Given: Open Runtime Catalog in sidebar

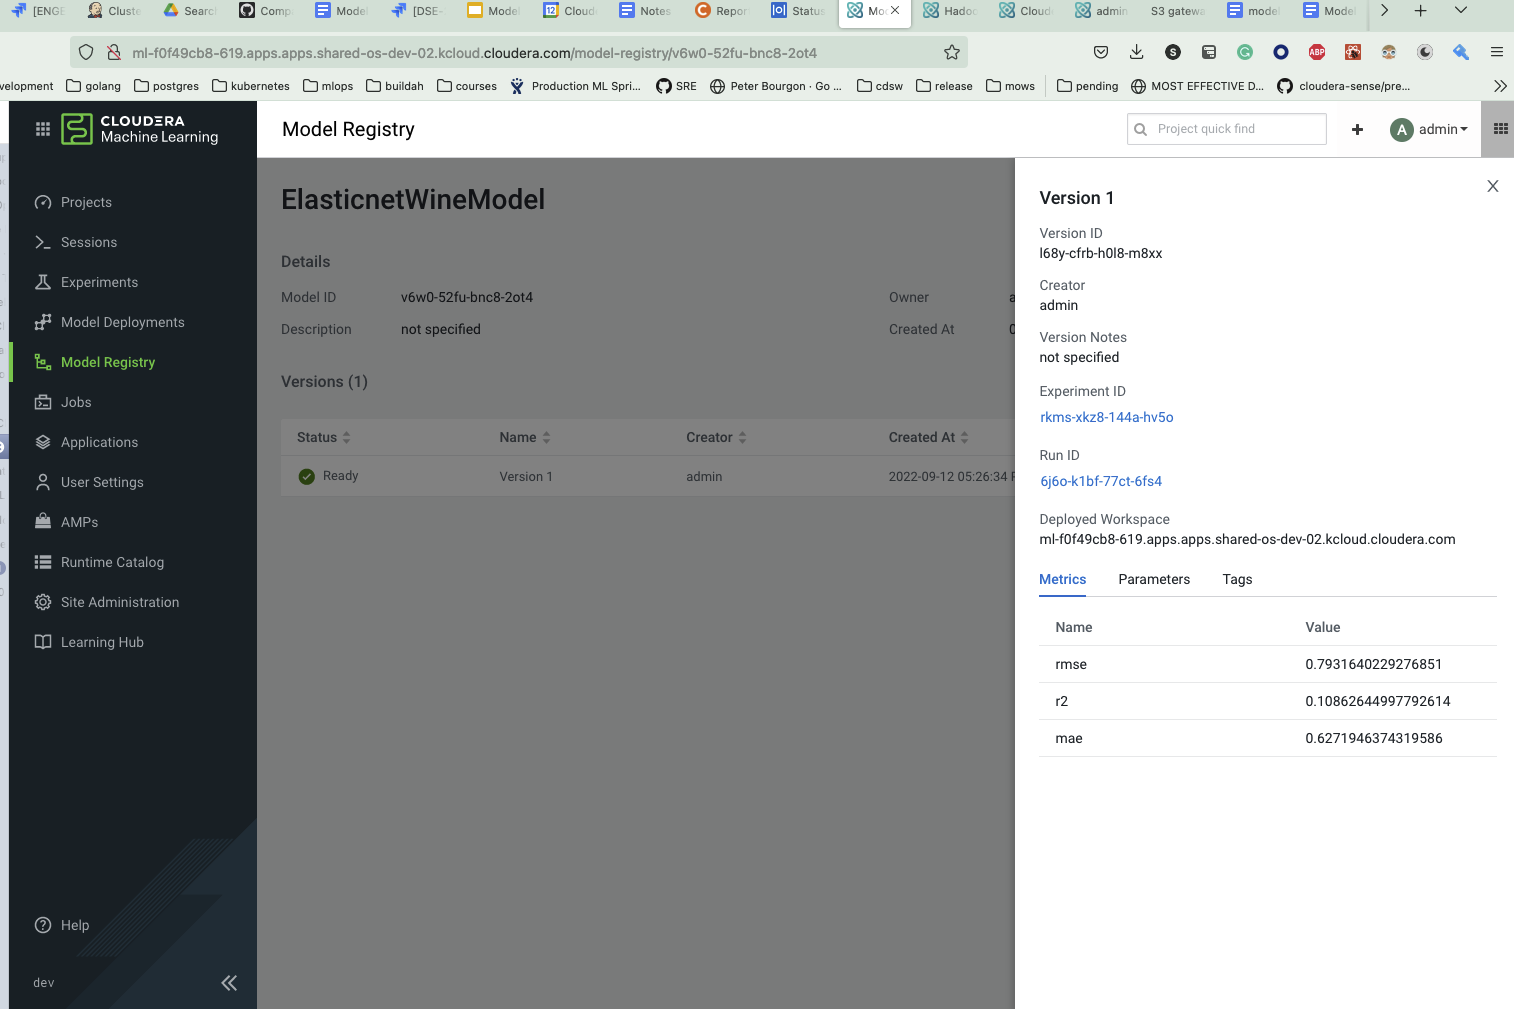Looking at the screenshot, I should point(112,562).
